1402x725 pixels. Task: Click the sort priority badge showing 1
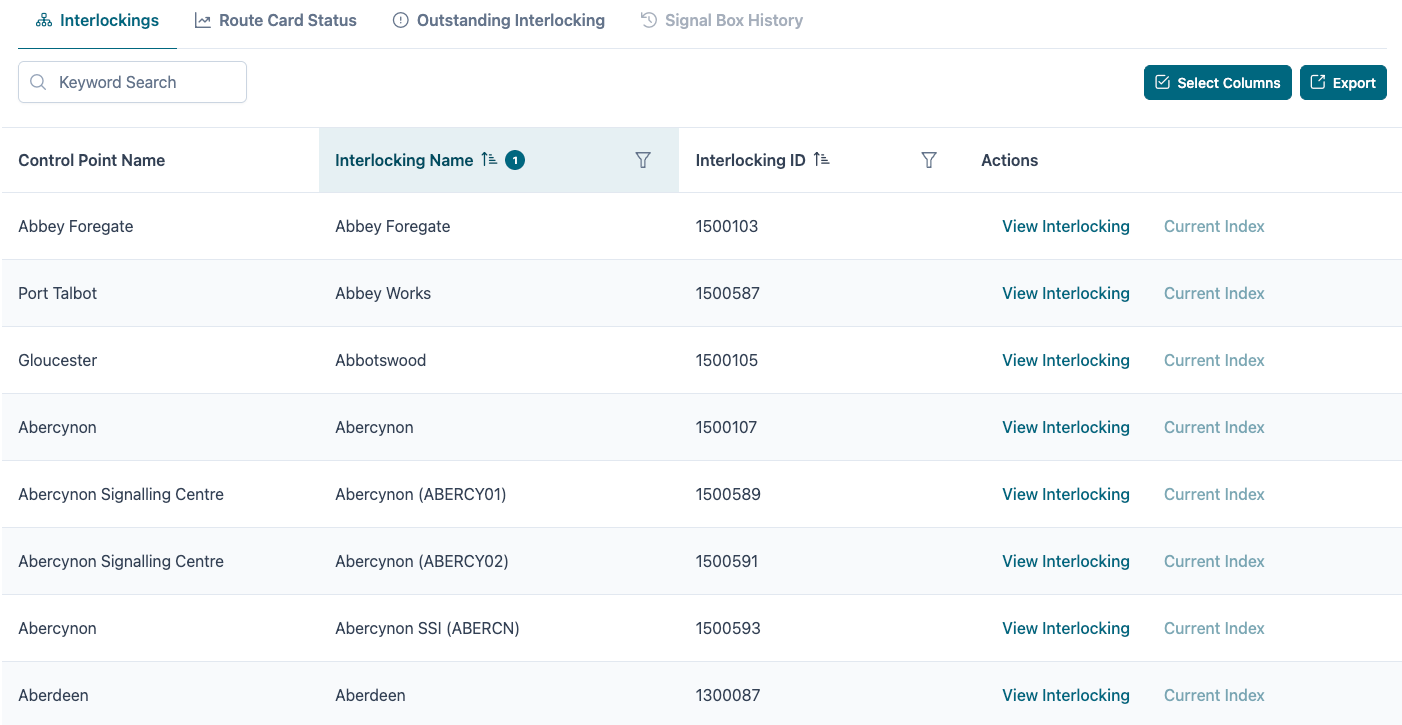click(x=515, y=159)
